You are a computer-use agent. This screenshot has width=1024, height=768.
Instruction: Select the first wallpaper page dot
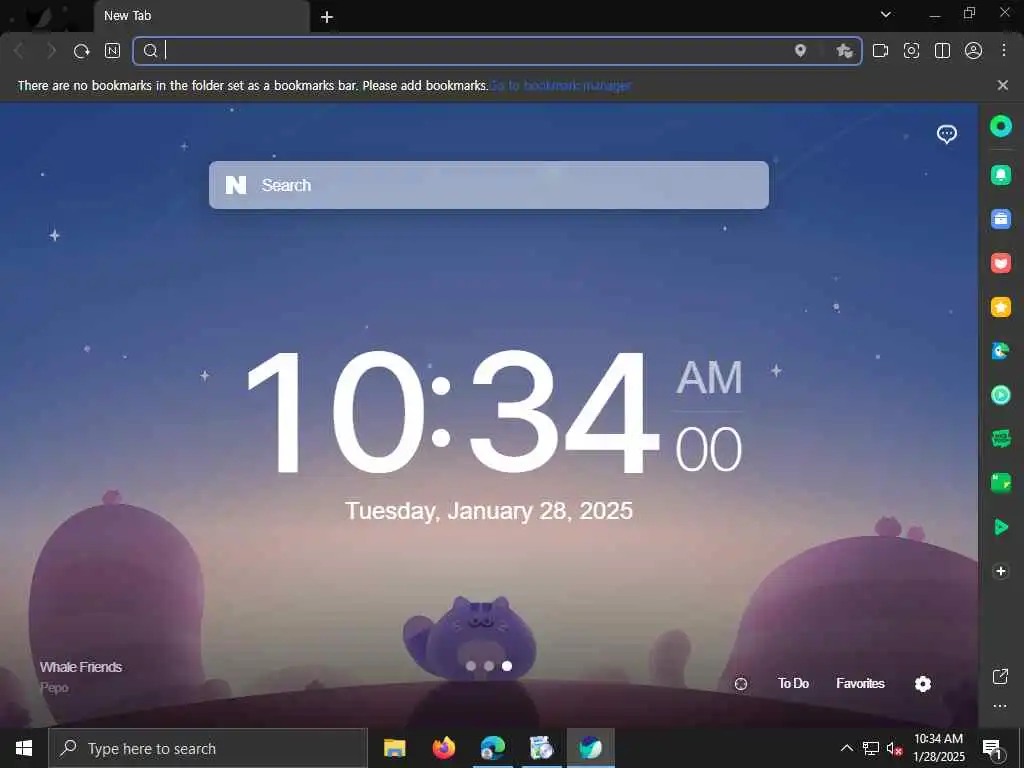pos(471,666)
